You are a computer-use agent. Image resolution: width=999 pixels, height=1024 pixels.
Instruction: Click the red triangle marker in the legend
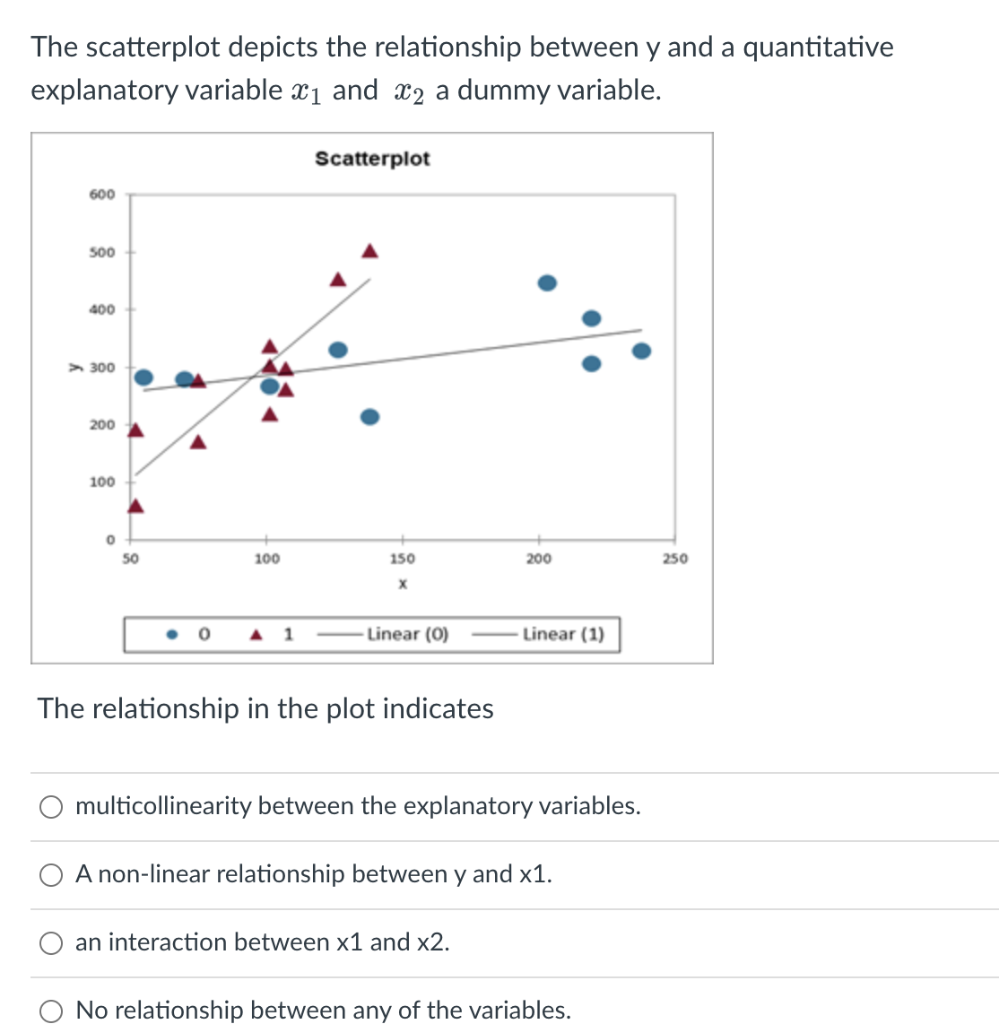click(x=255, y=632)
